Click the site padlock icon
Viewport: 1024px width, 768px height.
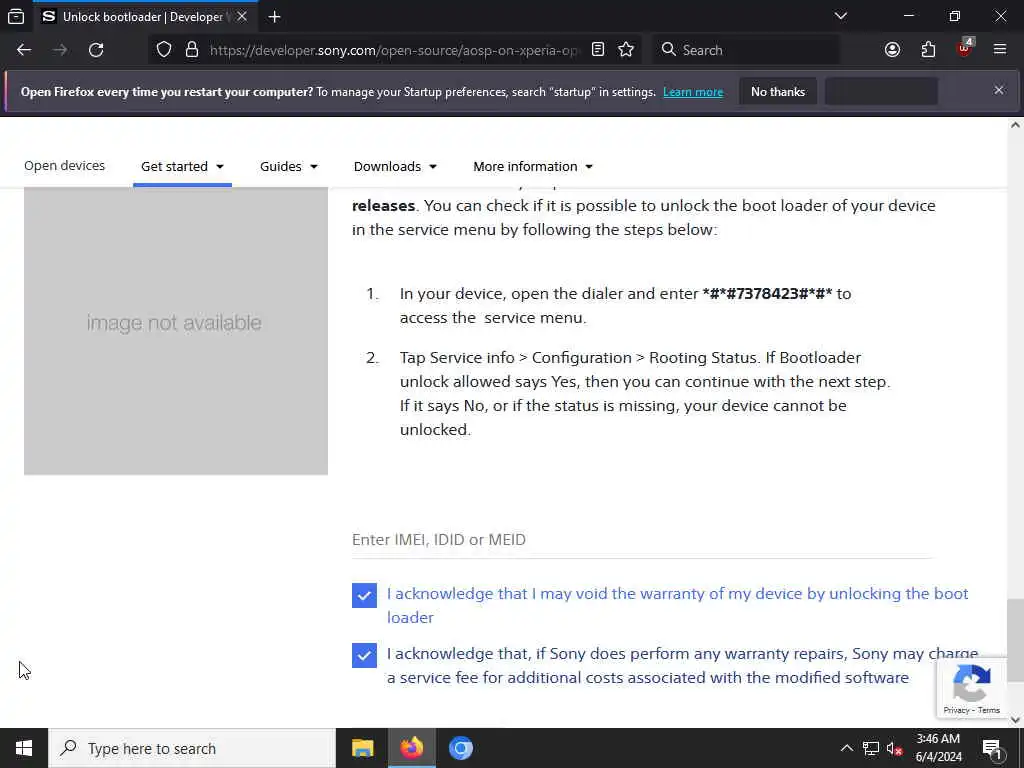[192, 50]
